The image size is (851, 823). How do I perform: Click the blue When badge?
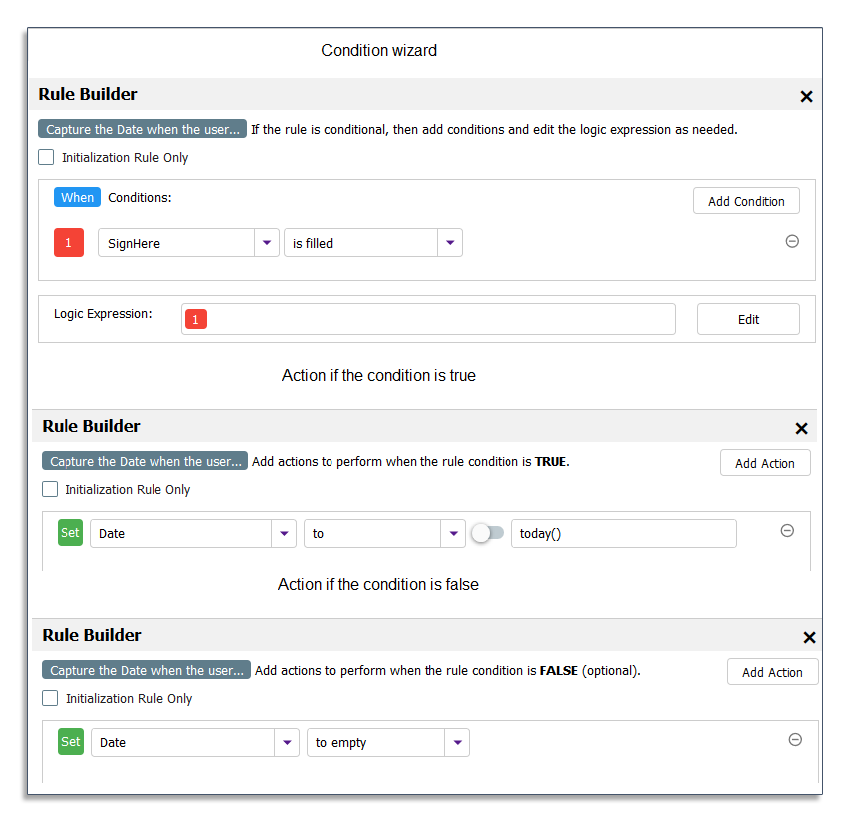77,197
